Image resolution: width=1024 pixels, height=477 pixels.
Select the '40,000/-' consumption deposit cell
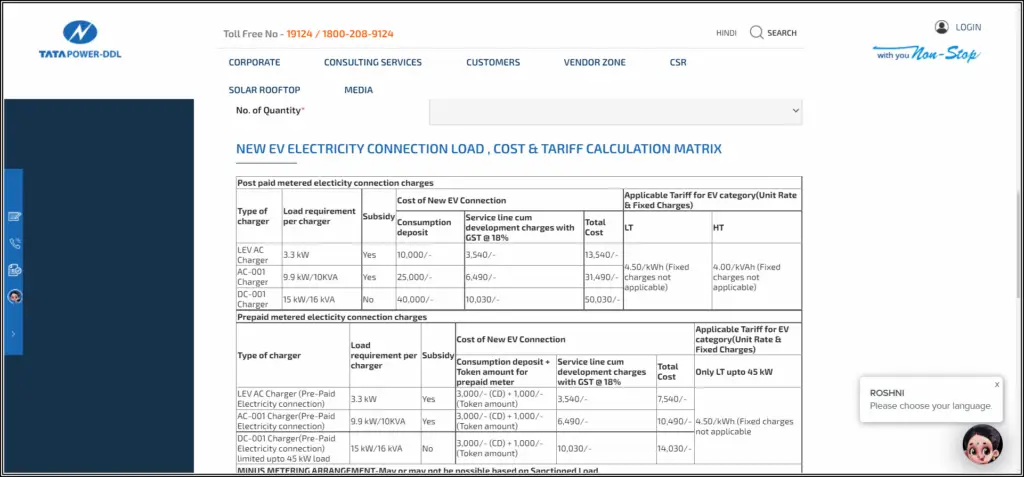click(430, 299)
